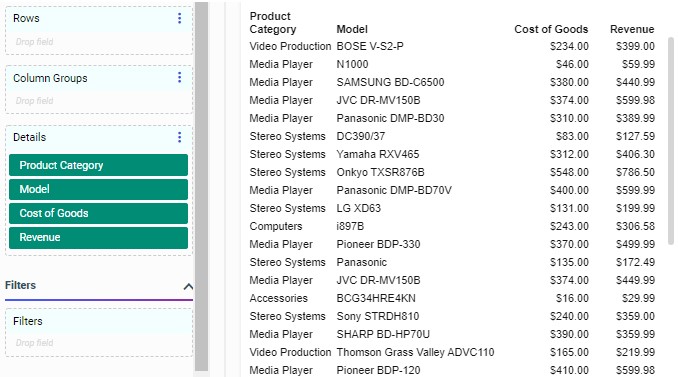Open the Column Groups kebab menu

point(179,78)
